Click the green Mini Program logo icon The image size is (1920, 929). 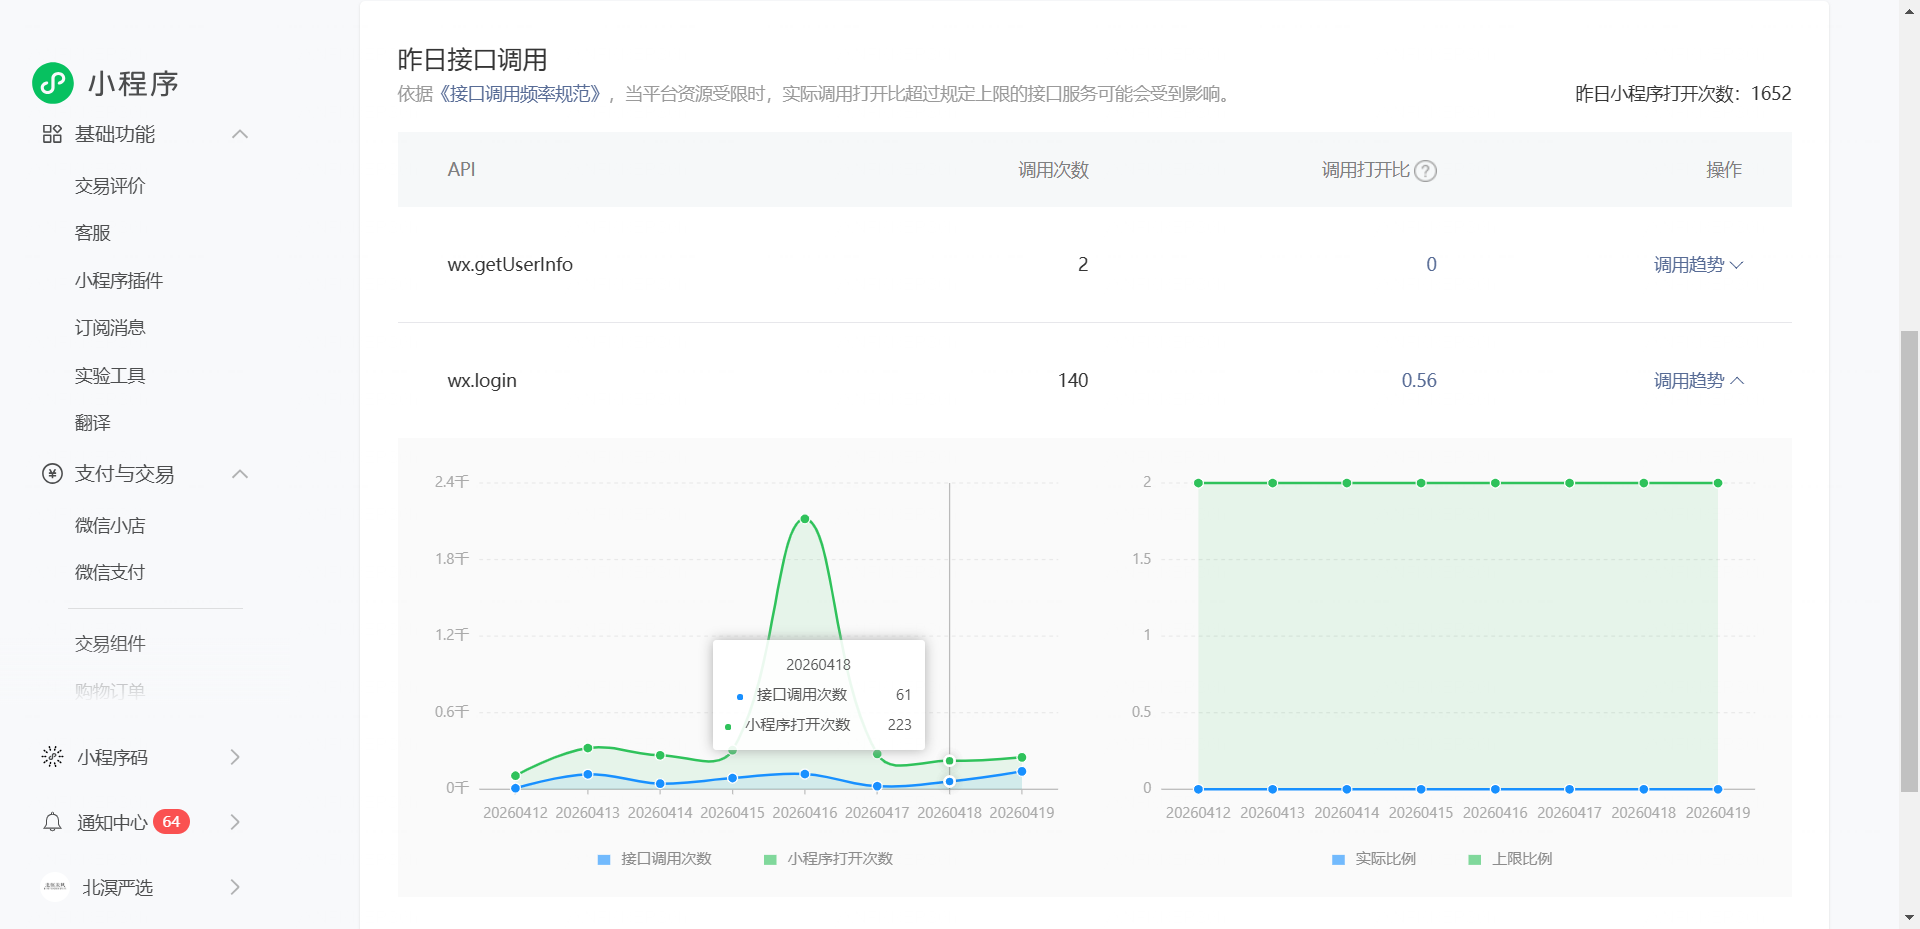[x=53, y=83]
